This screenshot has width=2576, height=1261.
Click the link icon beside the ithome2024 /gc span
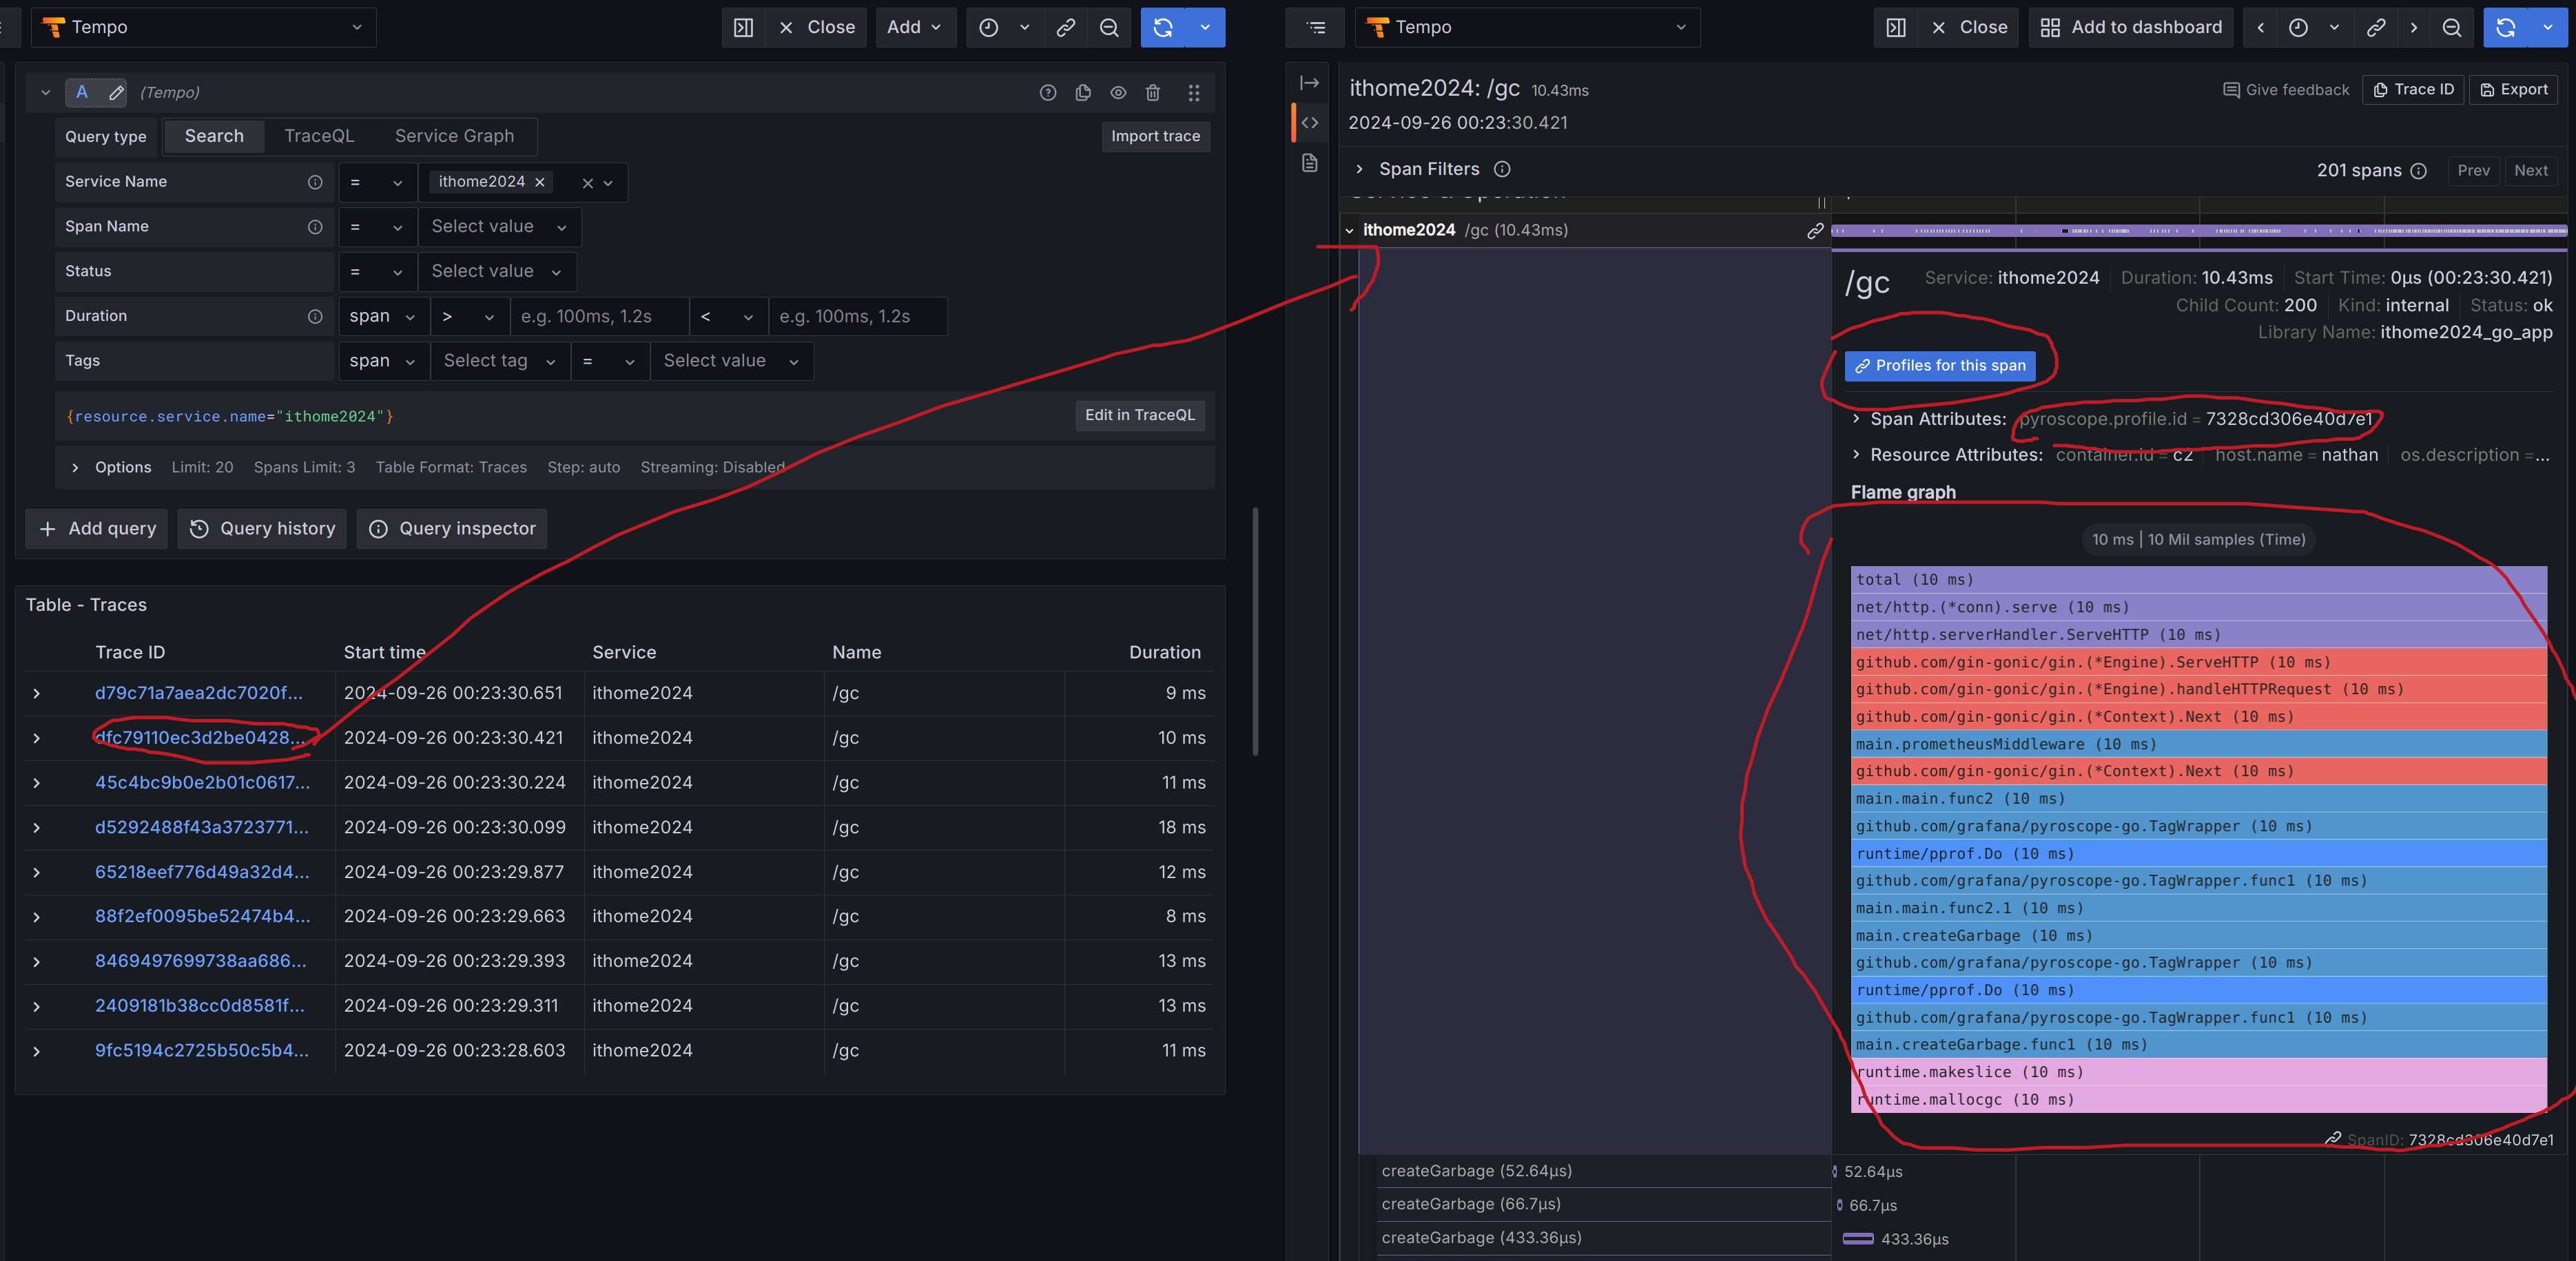[x=1815, y=231]
